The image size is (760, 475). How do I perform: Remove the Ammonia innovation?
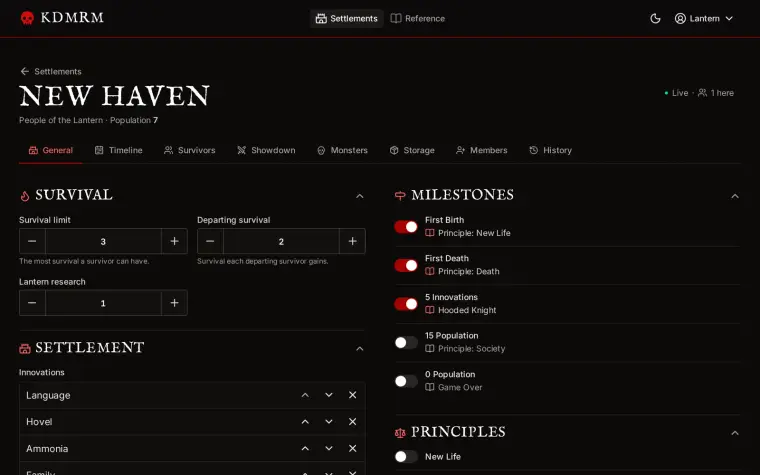pos(352,448)
